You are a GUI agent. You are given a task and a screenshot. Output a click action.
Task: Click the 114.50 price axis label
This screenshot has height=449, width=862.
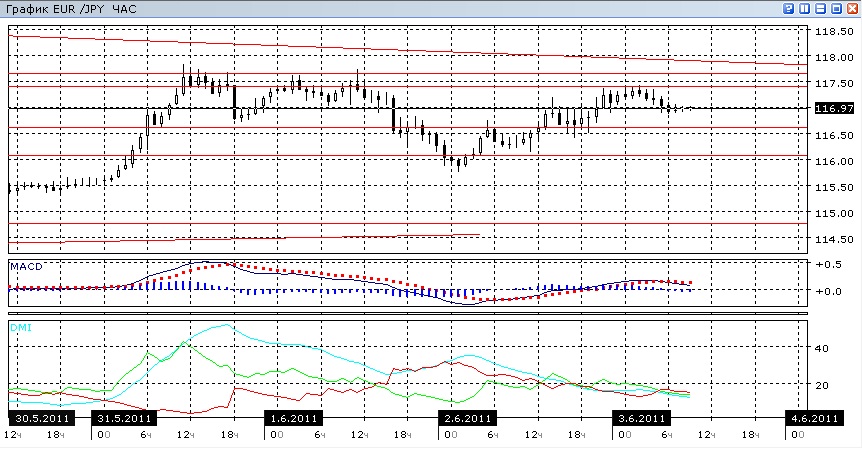[834, 240]
